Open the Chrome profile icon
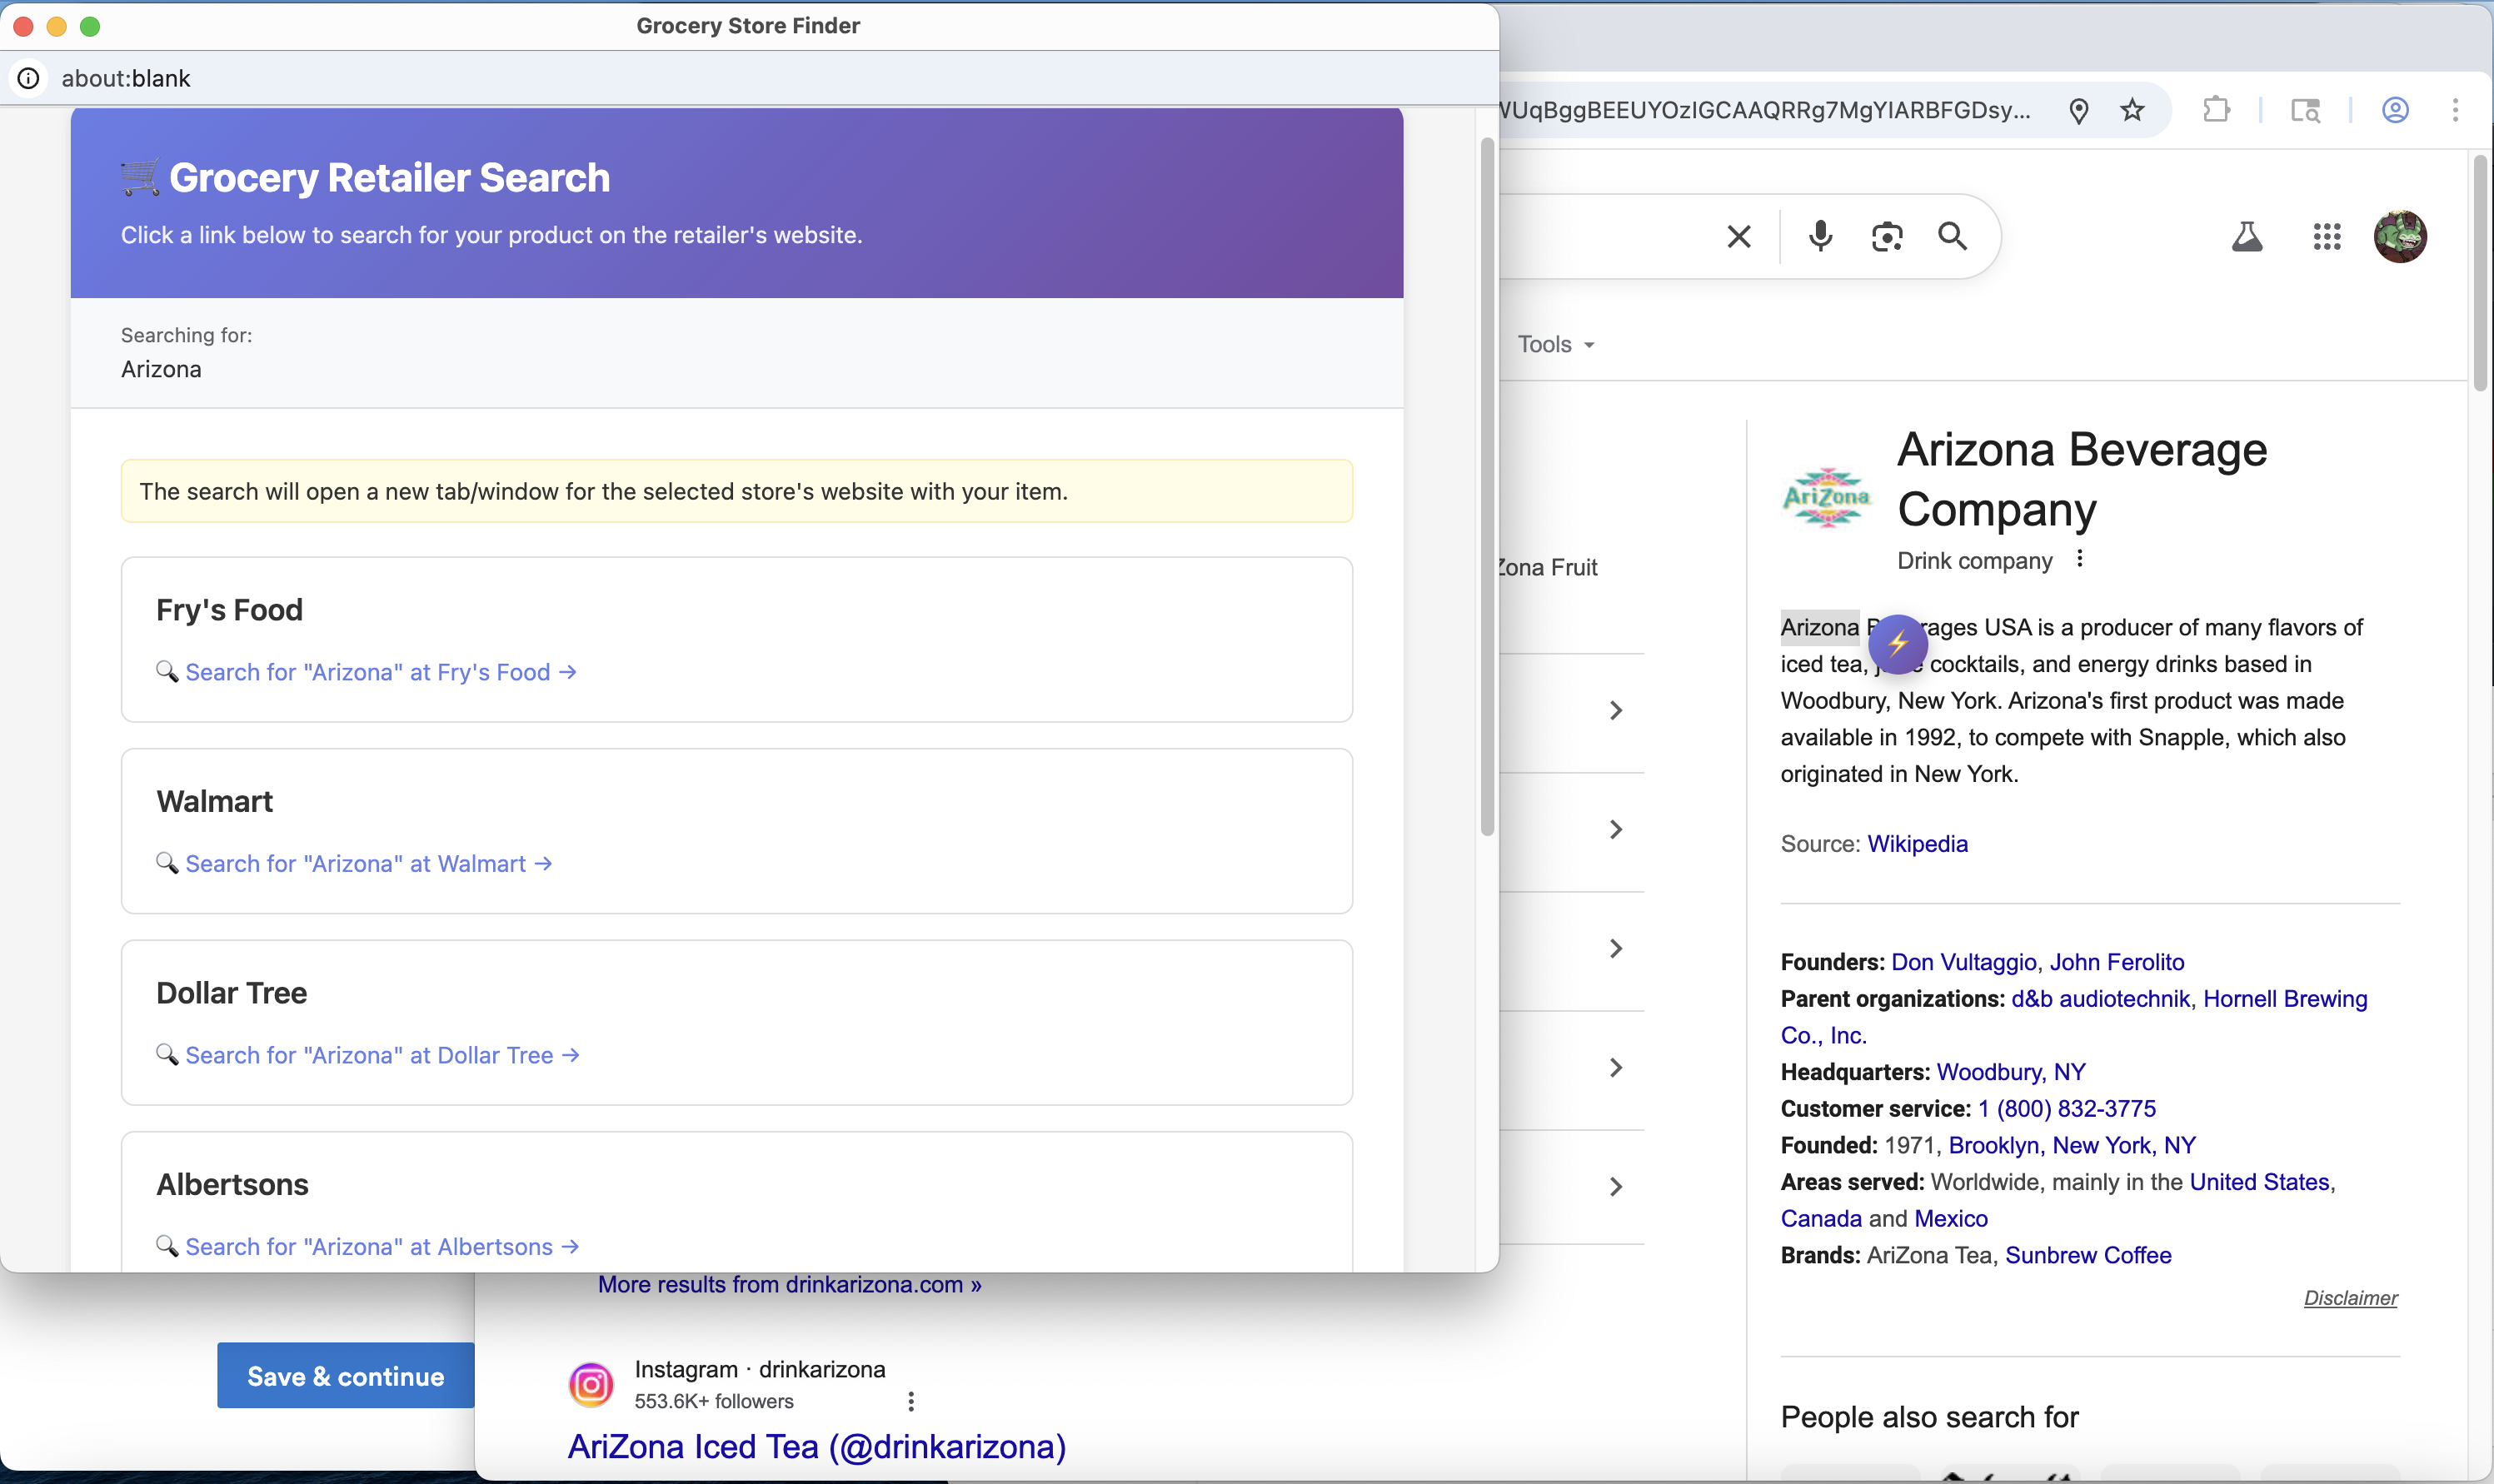Screen dimensions: 2494x1484 click(x=2394, y=110)
